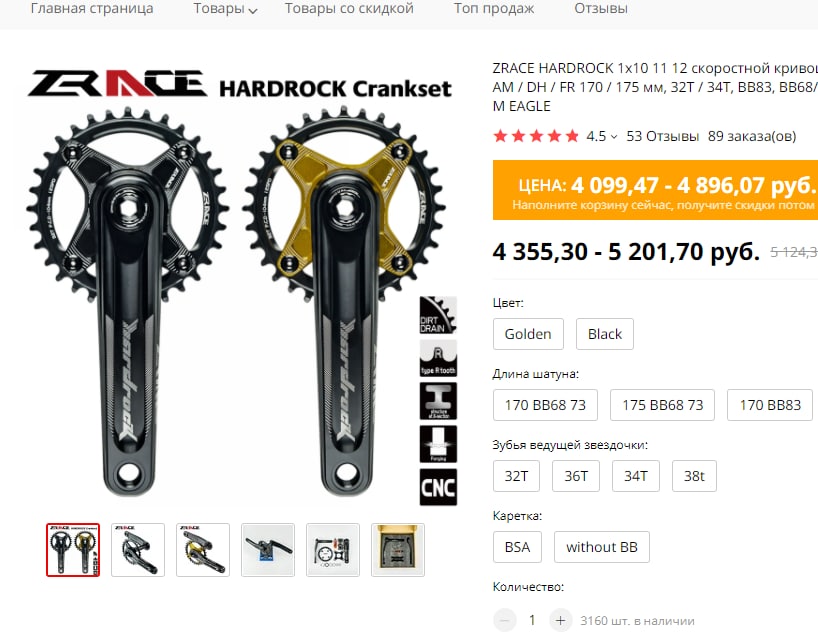
Task: Expand the 4.5 rating breakdown chevron
Action: tap(614, 137)
